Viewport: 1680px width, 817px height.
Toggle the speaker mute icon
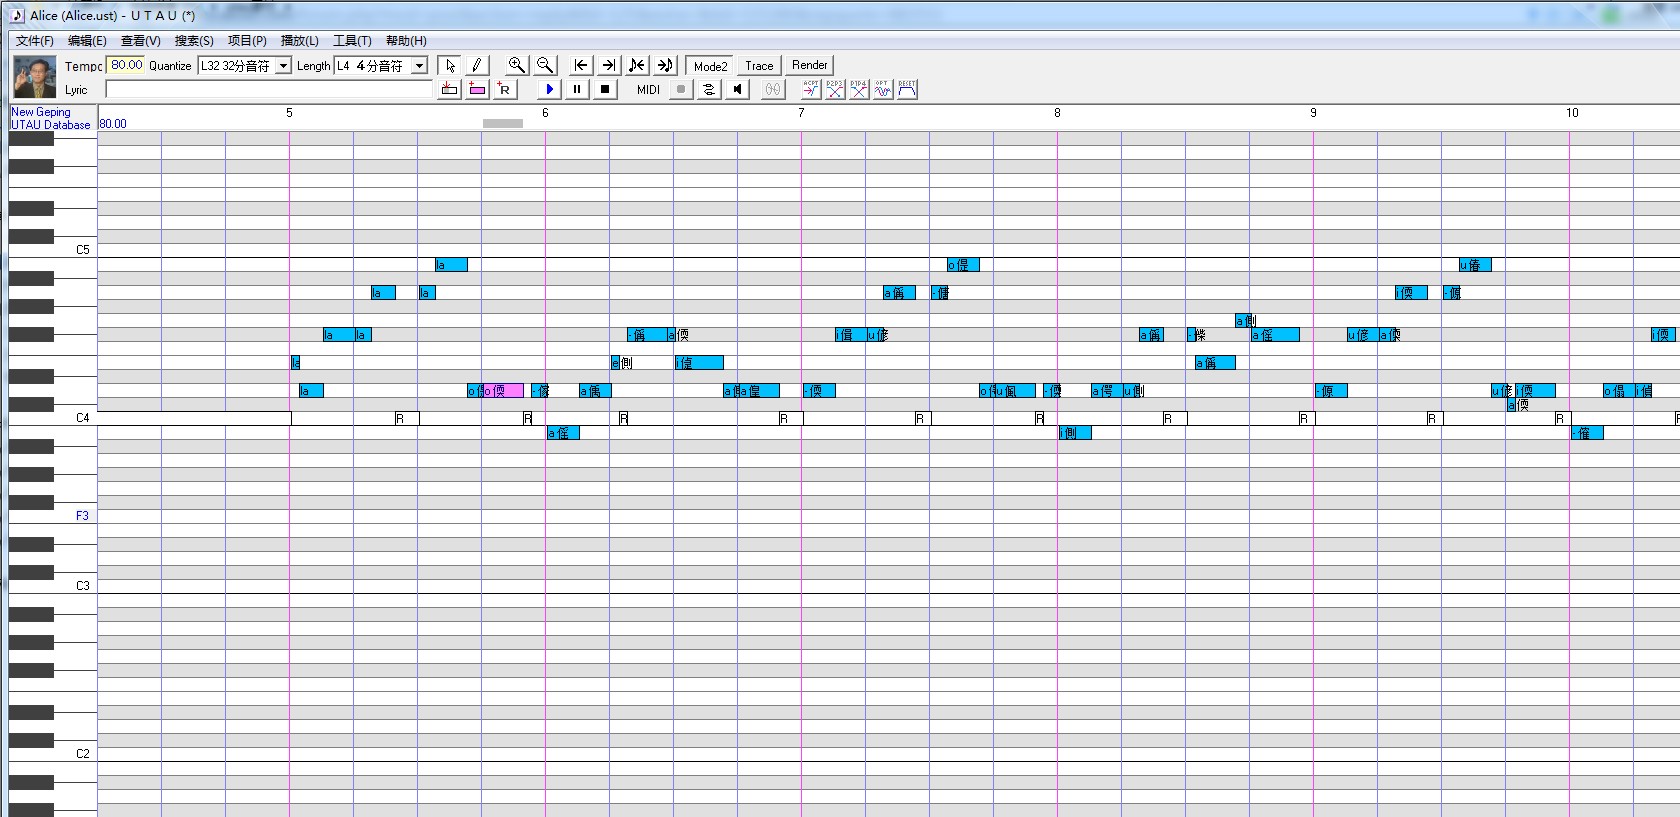(x=738, y=89)
